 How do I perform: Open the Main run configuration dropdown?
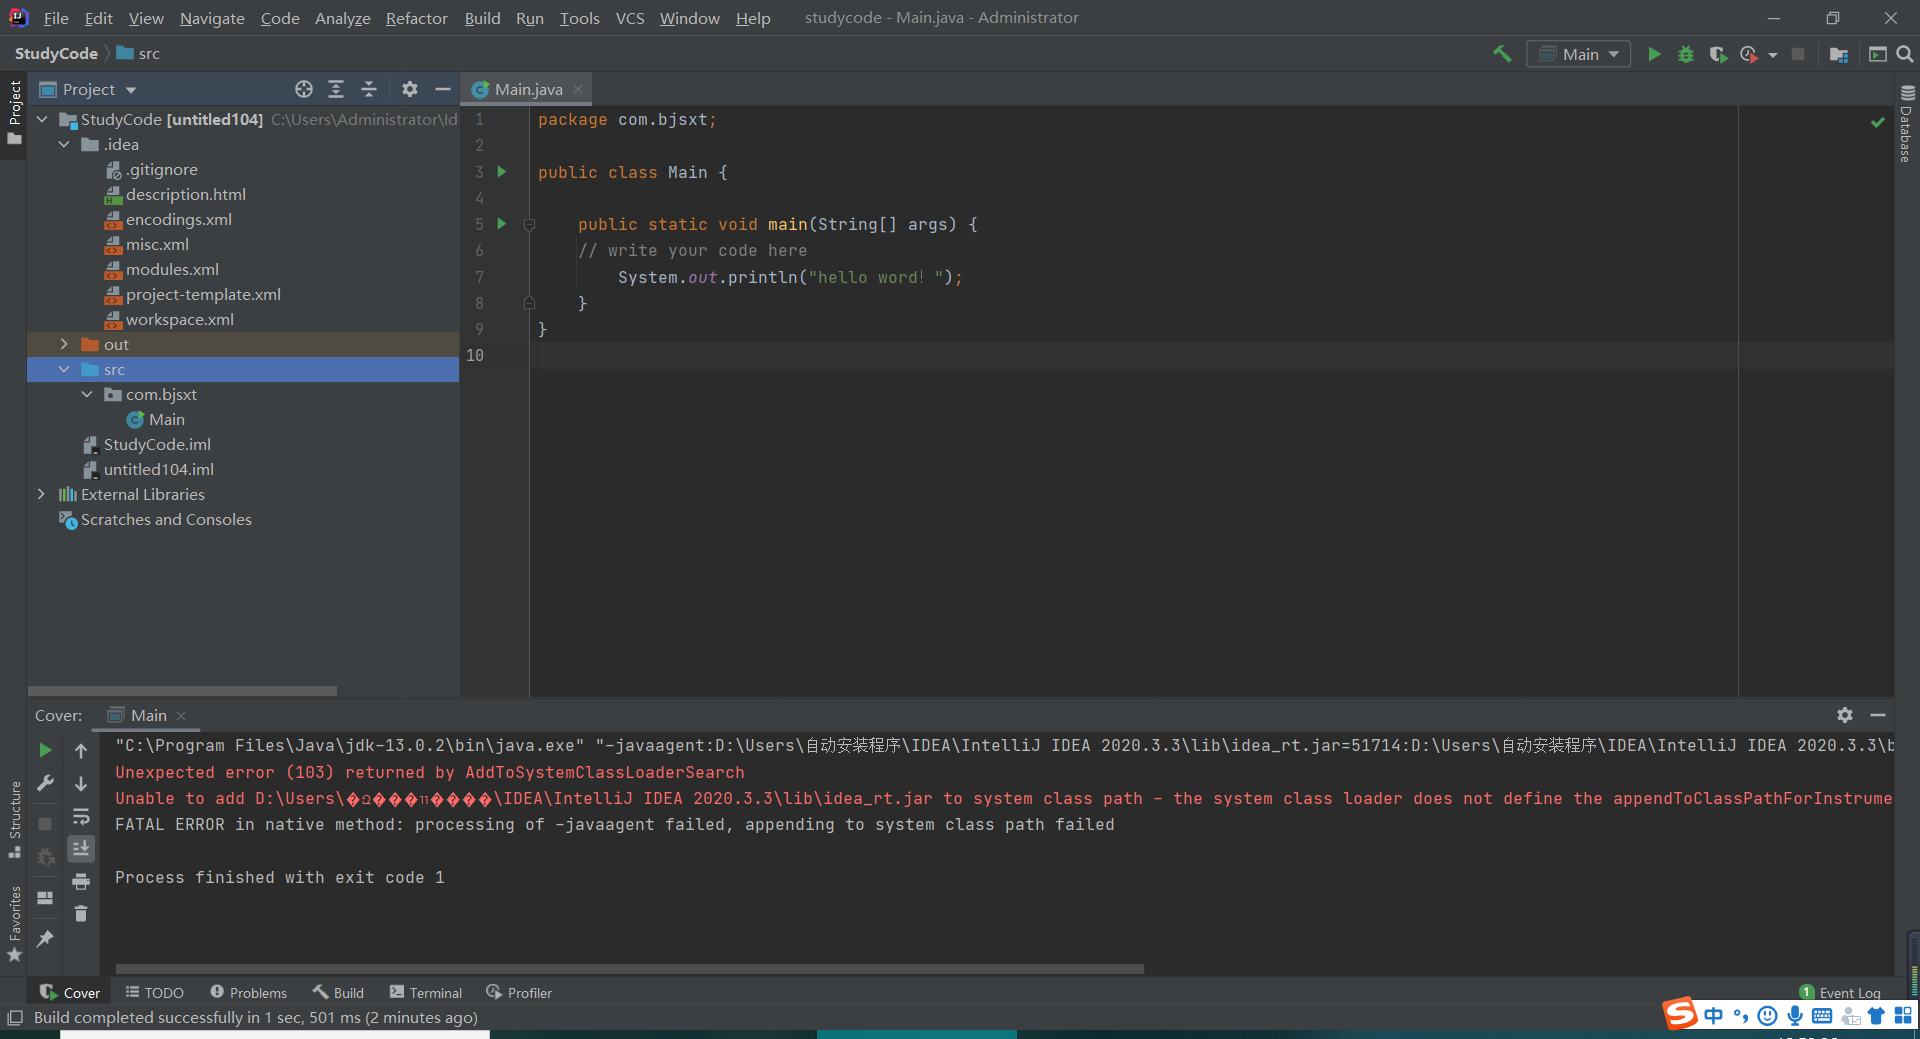(x=1579, y=54)
